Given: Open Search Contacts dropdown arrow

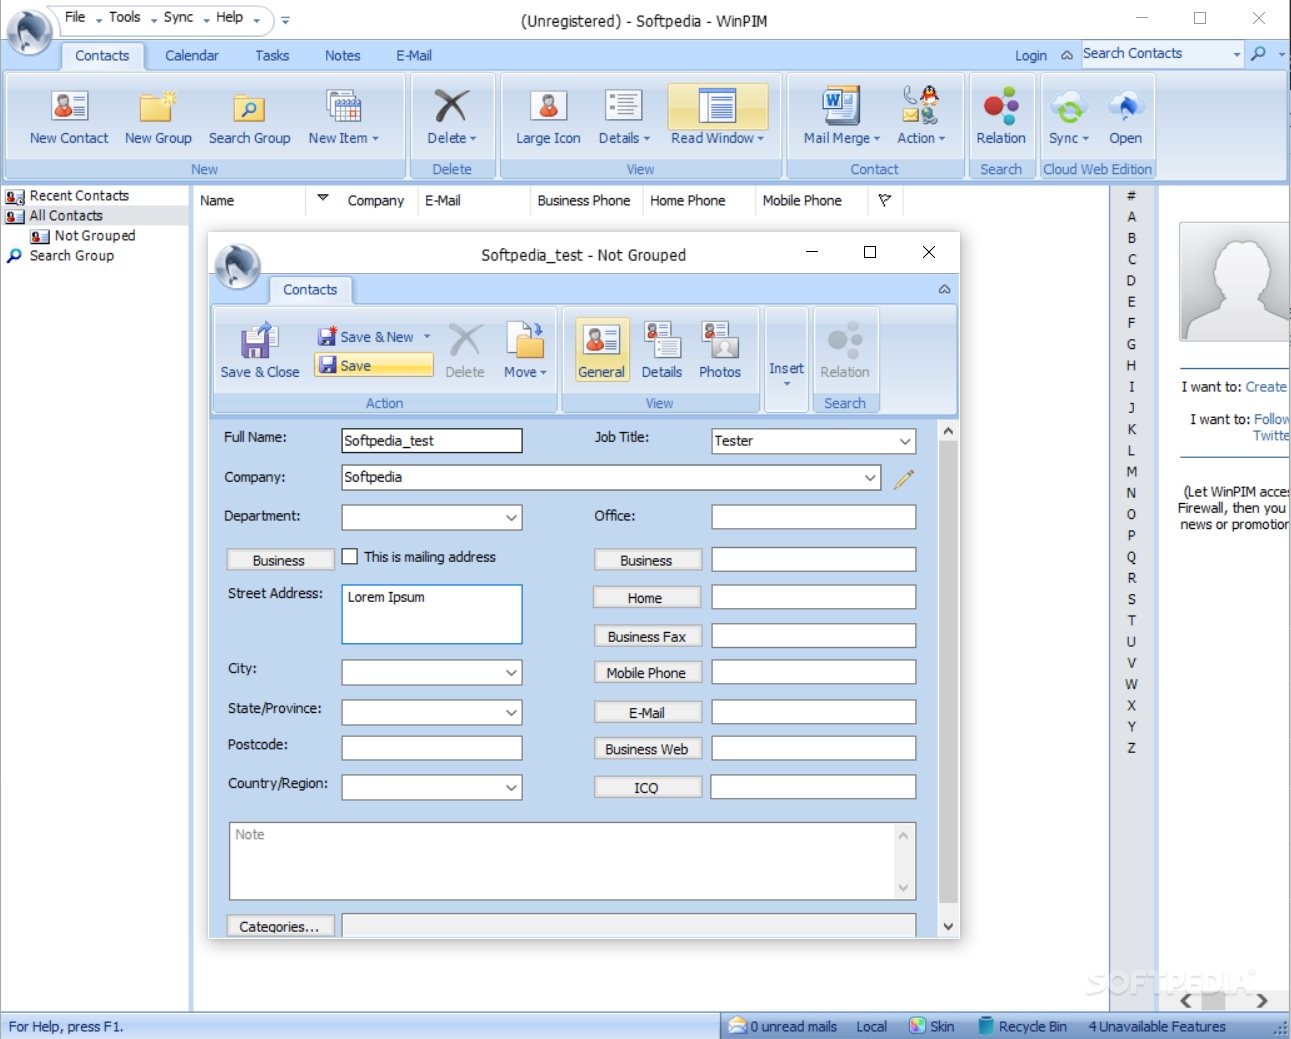Looking at the screenshot, I should pyautogui.click(x=1237, y=54).
